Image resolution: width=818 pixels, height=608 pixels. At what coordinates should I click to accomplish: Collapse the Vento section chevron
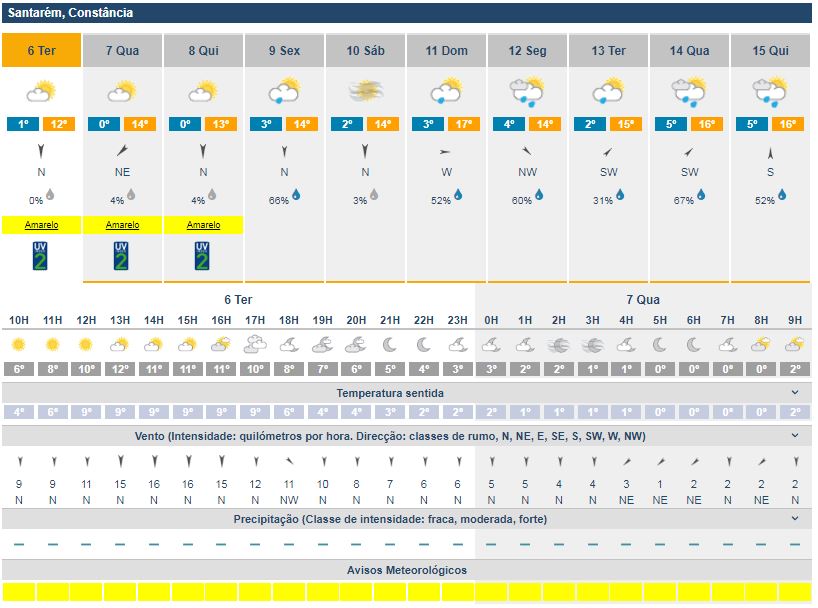795,436
